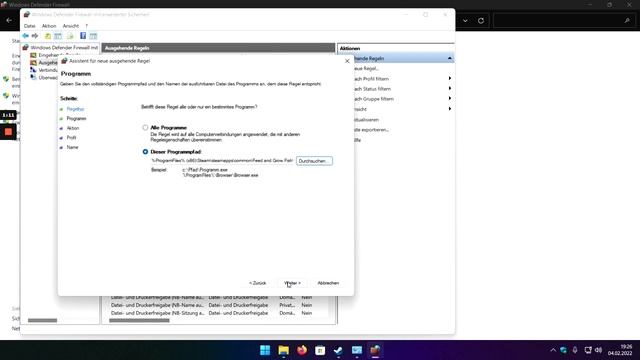Screen dimensions: 640x360
Task: Collapse the Ausgehende Regeln actions section
Action: (x=449, y=58)
